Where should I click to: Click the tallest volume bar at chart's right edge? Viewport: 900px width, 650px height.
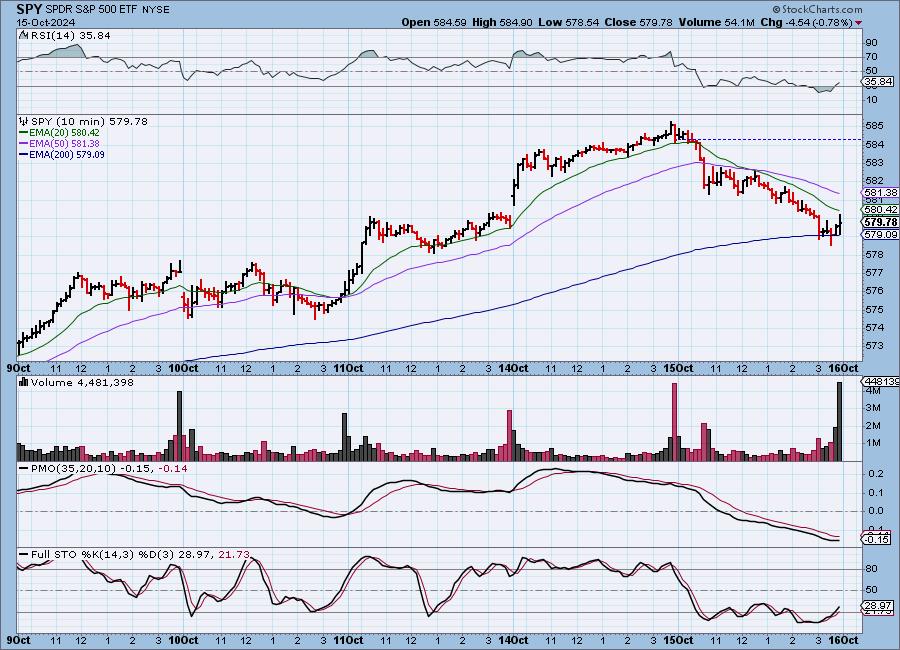840,422
